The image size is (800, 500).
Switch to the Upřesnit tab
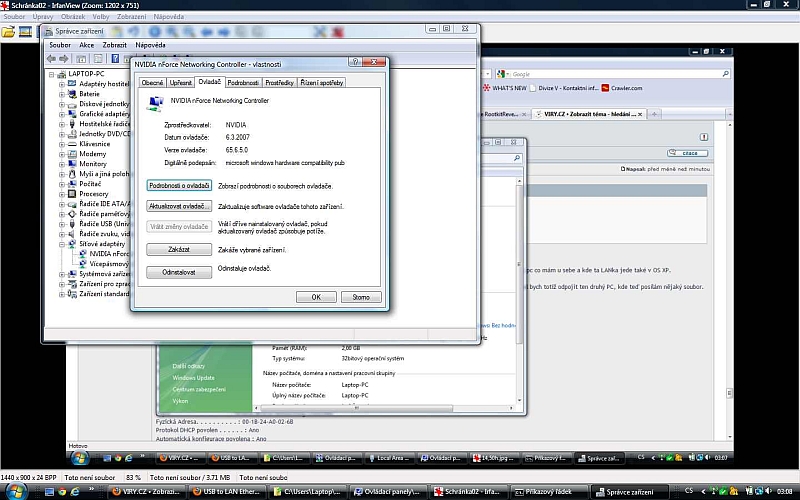(181, 83)
